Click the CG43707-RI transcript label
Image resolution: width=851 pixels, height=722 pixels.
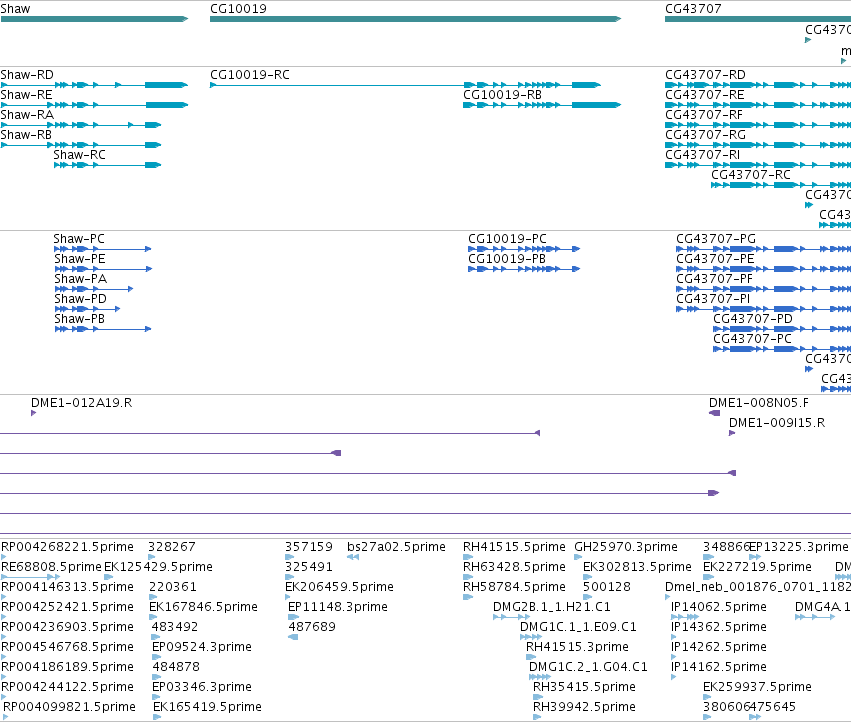[x=702, y=155]
